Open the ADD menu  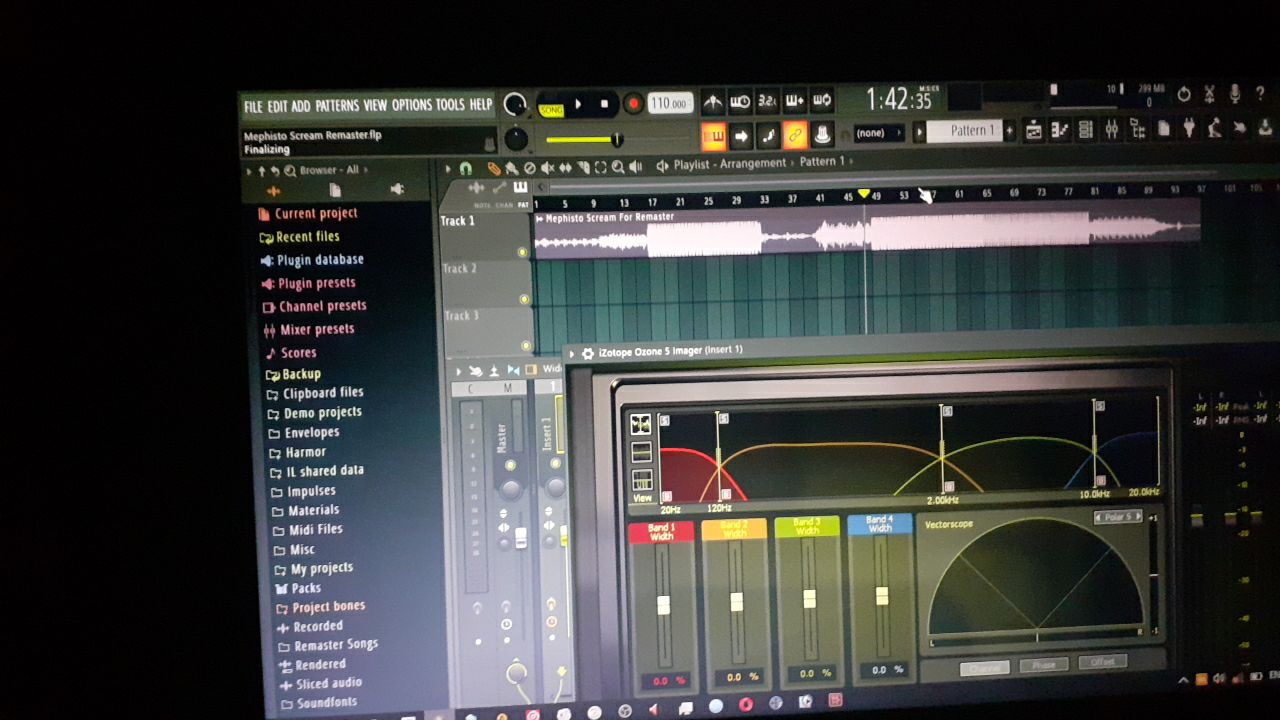301,106
